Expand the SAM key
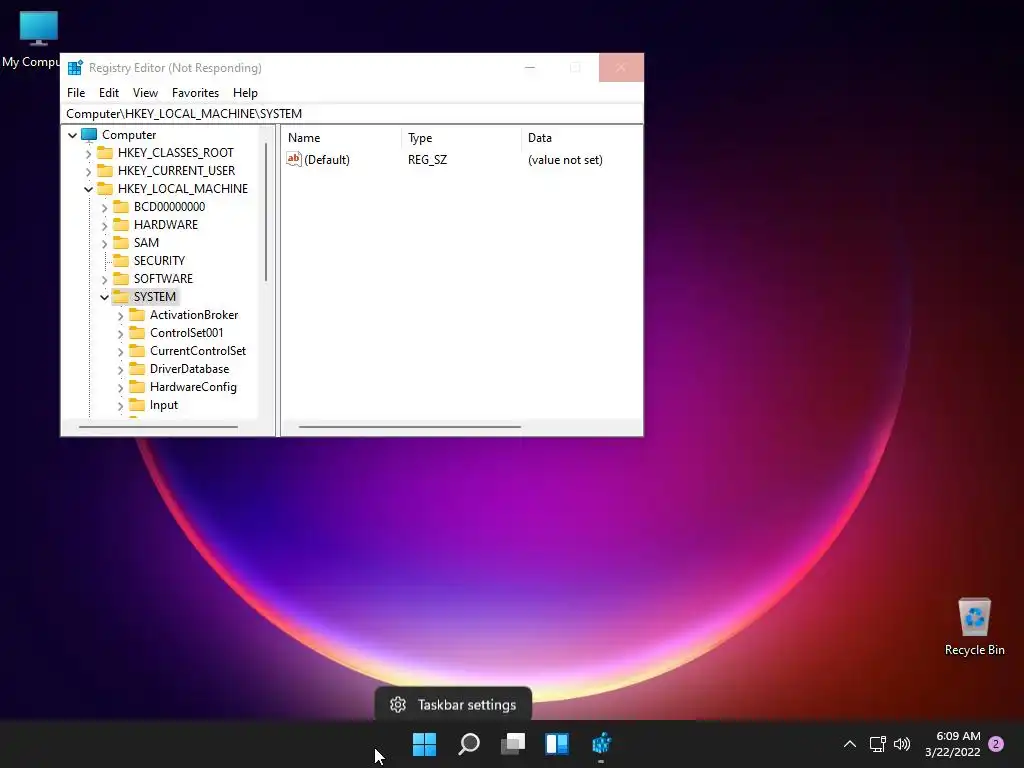 coord(104,244)
